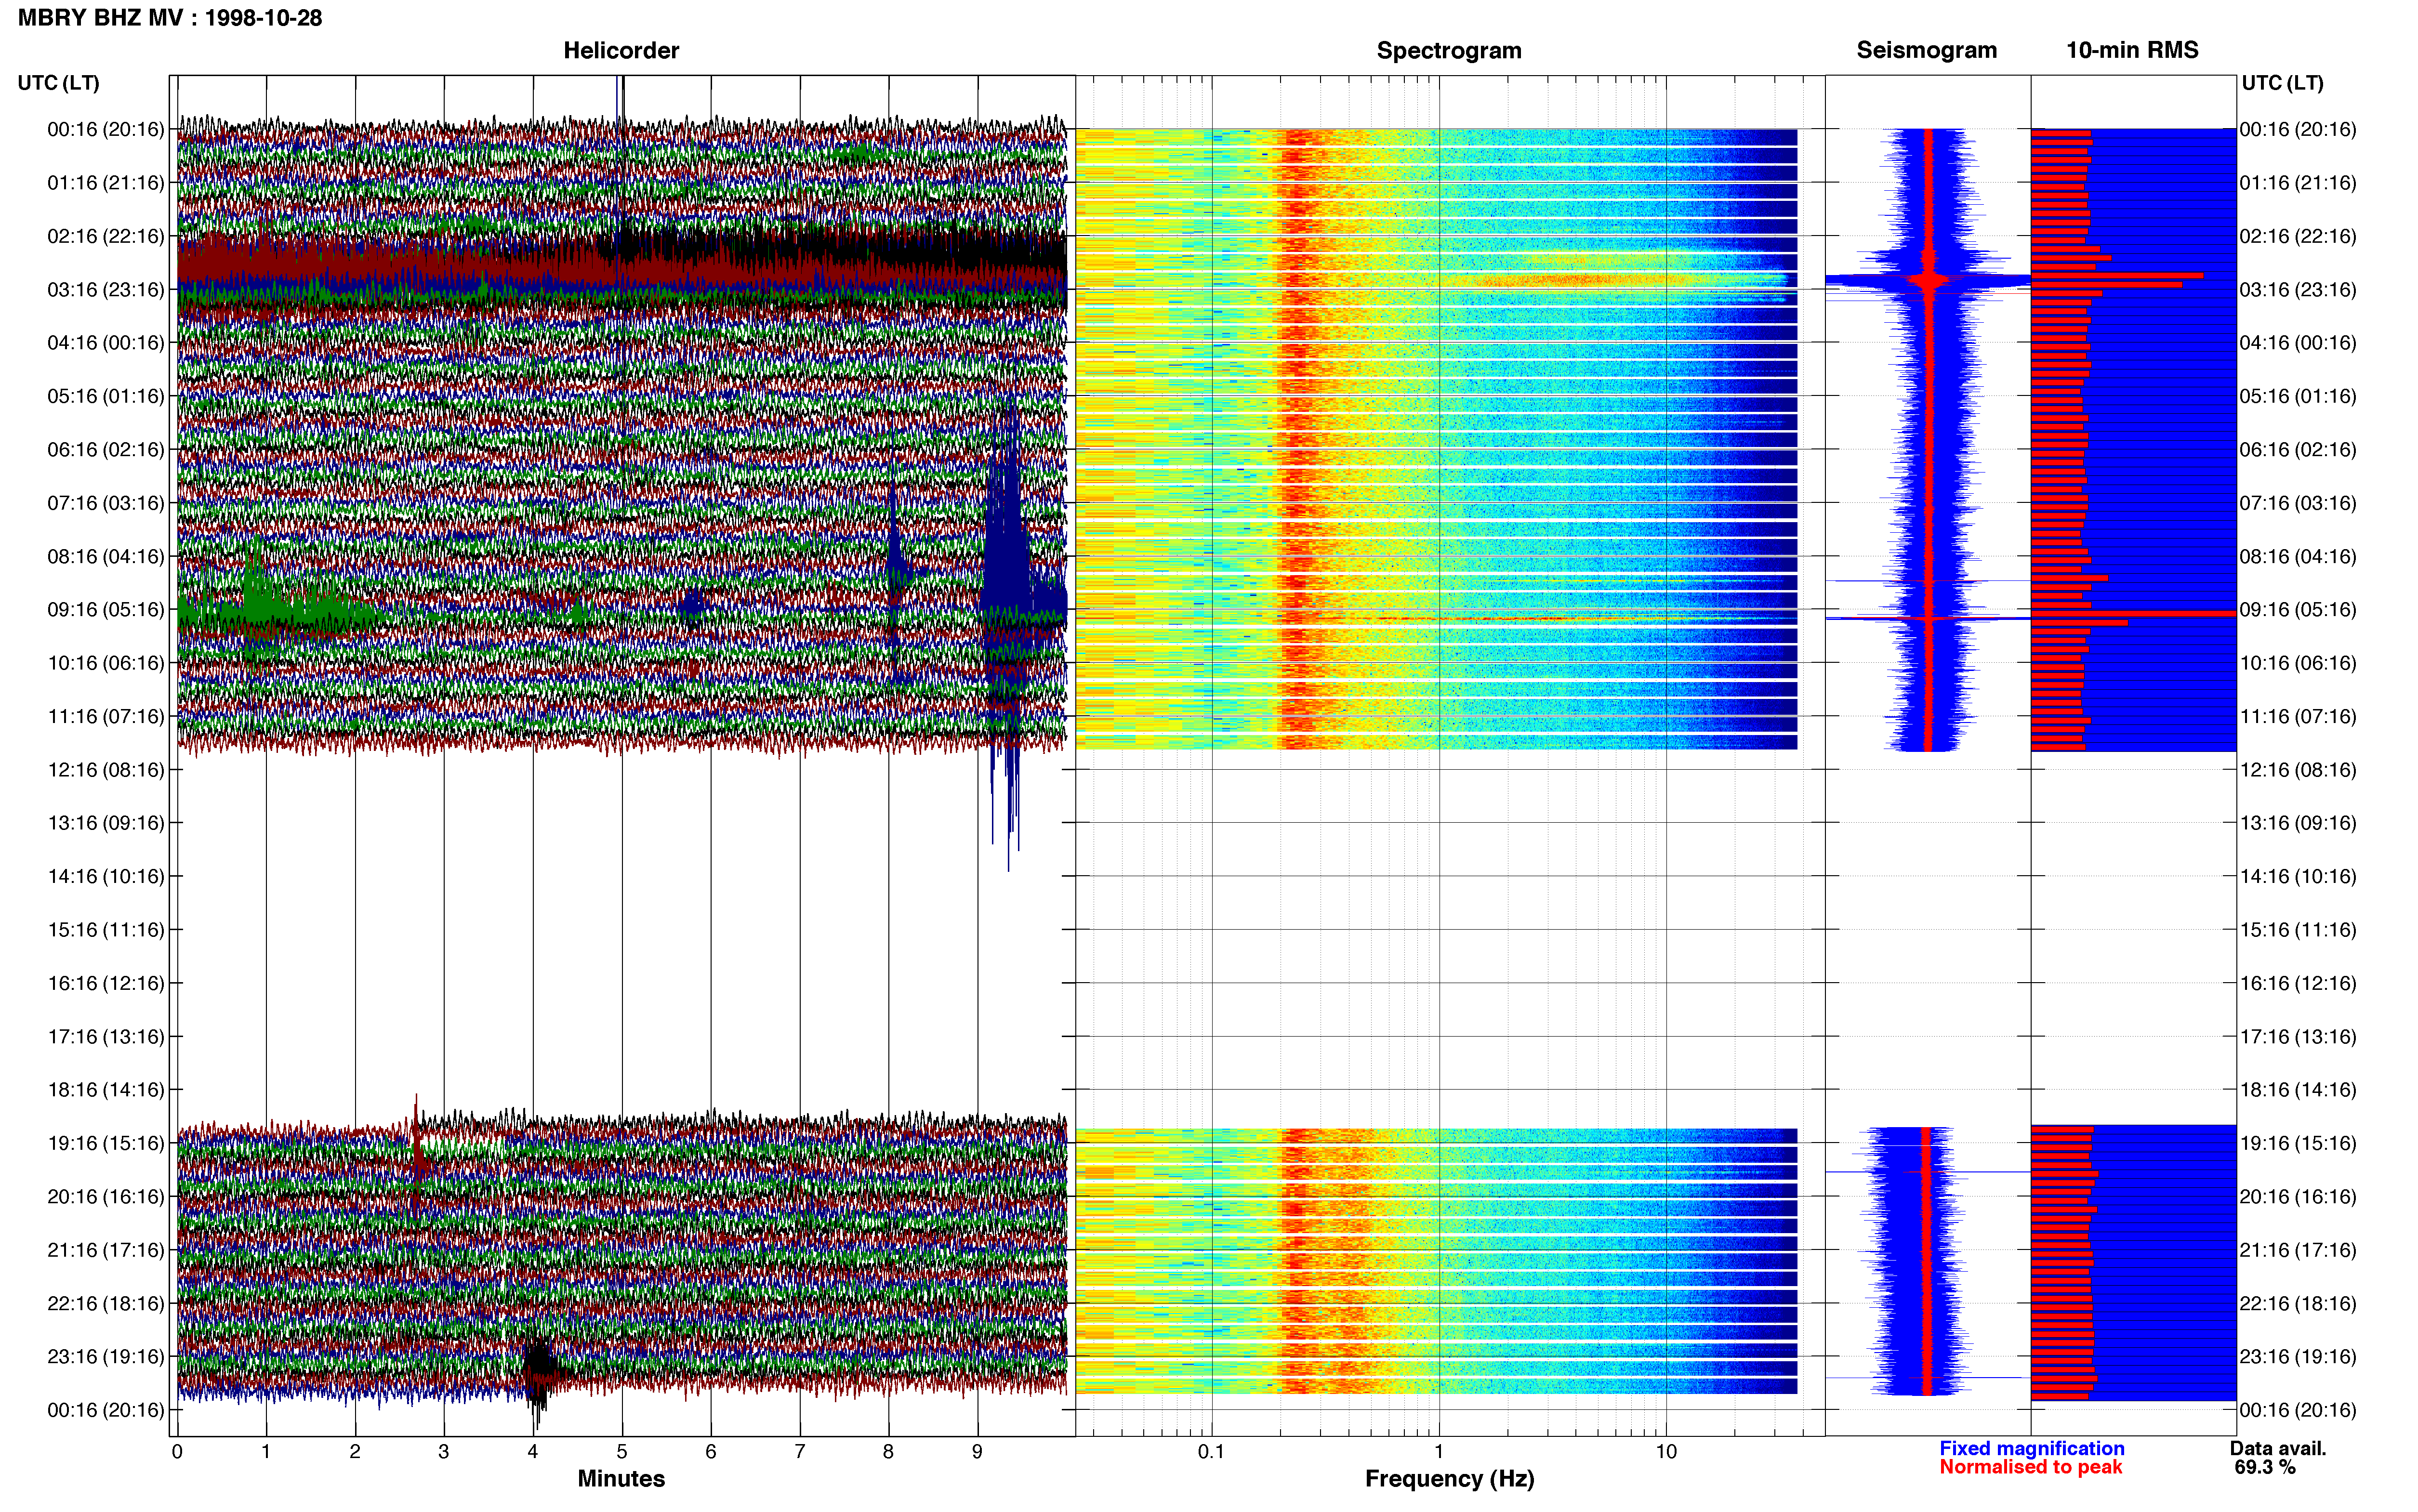The image size is (2418, 1512).
Task: Click the '69.3 %' data availability value
Action: [x=2265, y=1467]
